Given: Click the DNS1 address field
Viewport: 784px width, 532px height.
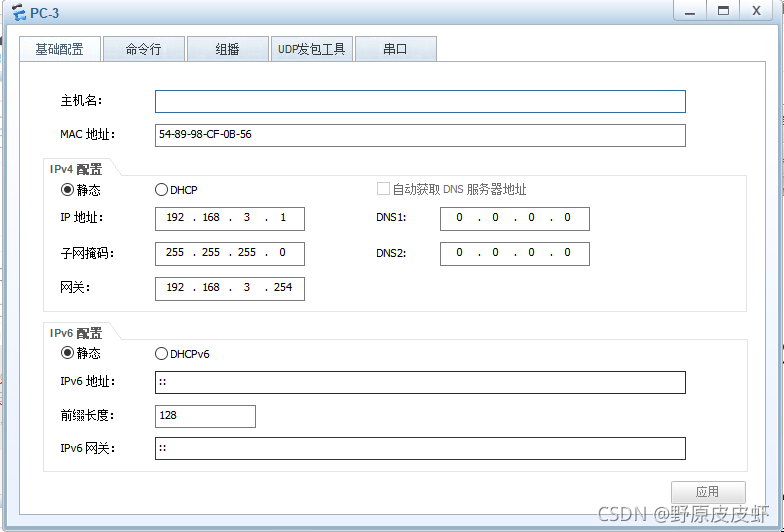Looking at the screenshot, I should [x=514, y=218].
